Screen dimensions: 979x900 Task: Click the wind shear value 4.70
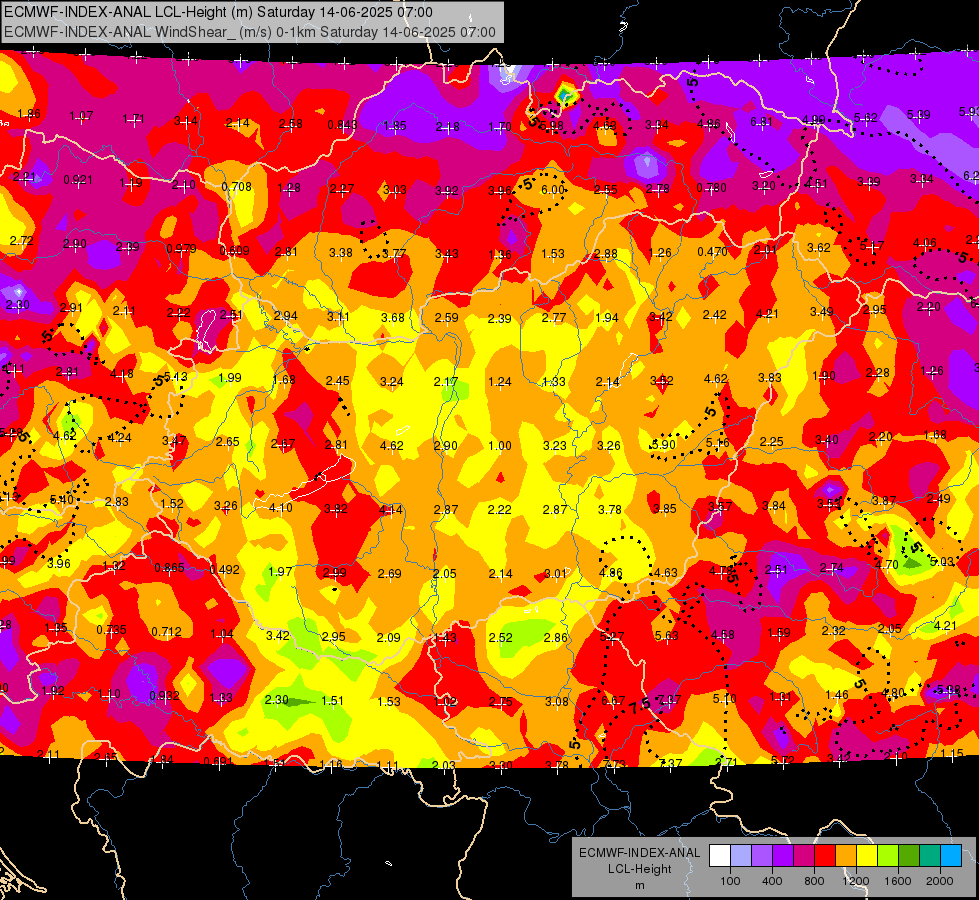(887, 565)
